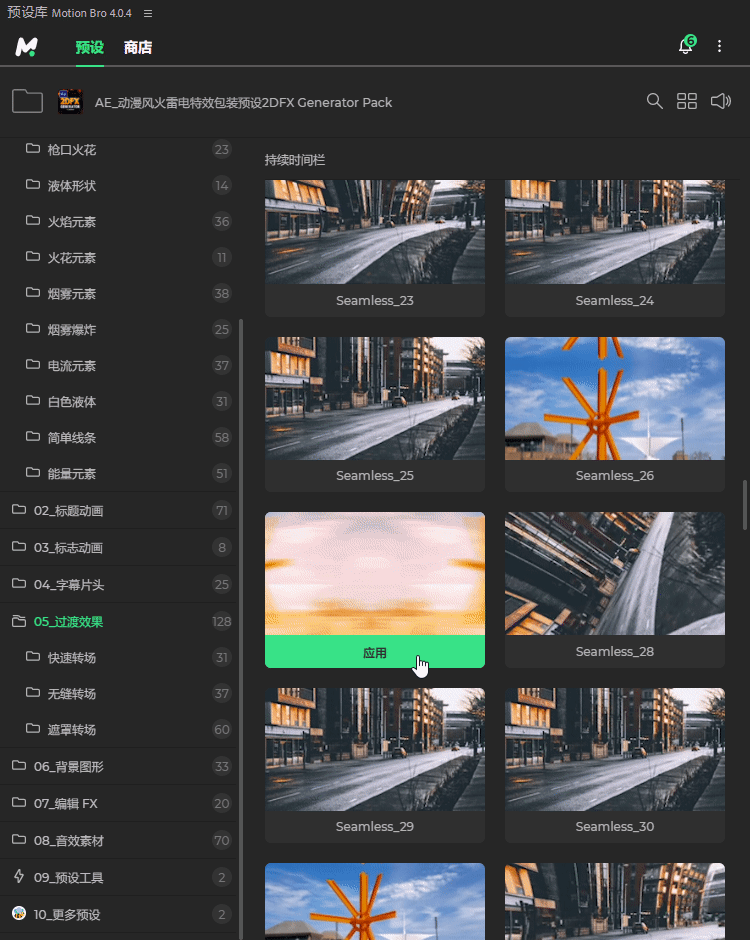Screen dimensions: 750x940
Task: Open the 火焰元素 folder
Action: coord(119,221)
